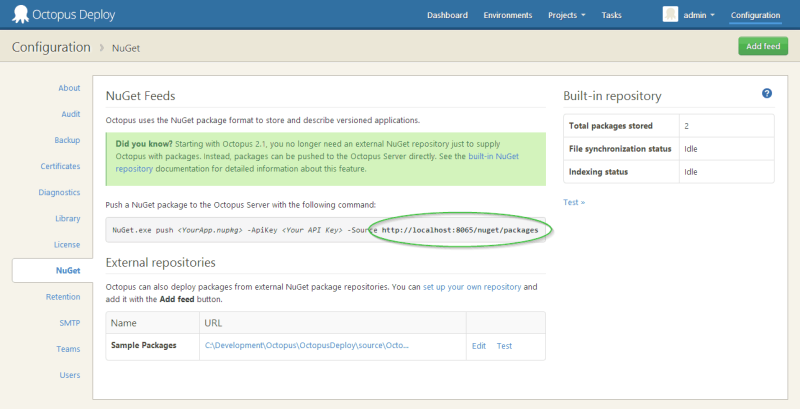The height and width of the screenshot is (409, 800).
Task: Open the Certificates sidebar section
Action: click(60, 166)
